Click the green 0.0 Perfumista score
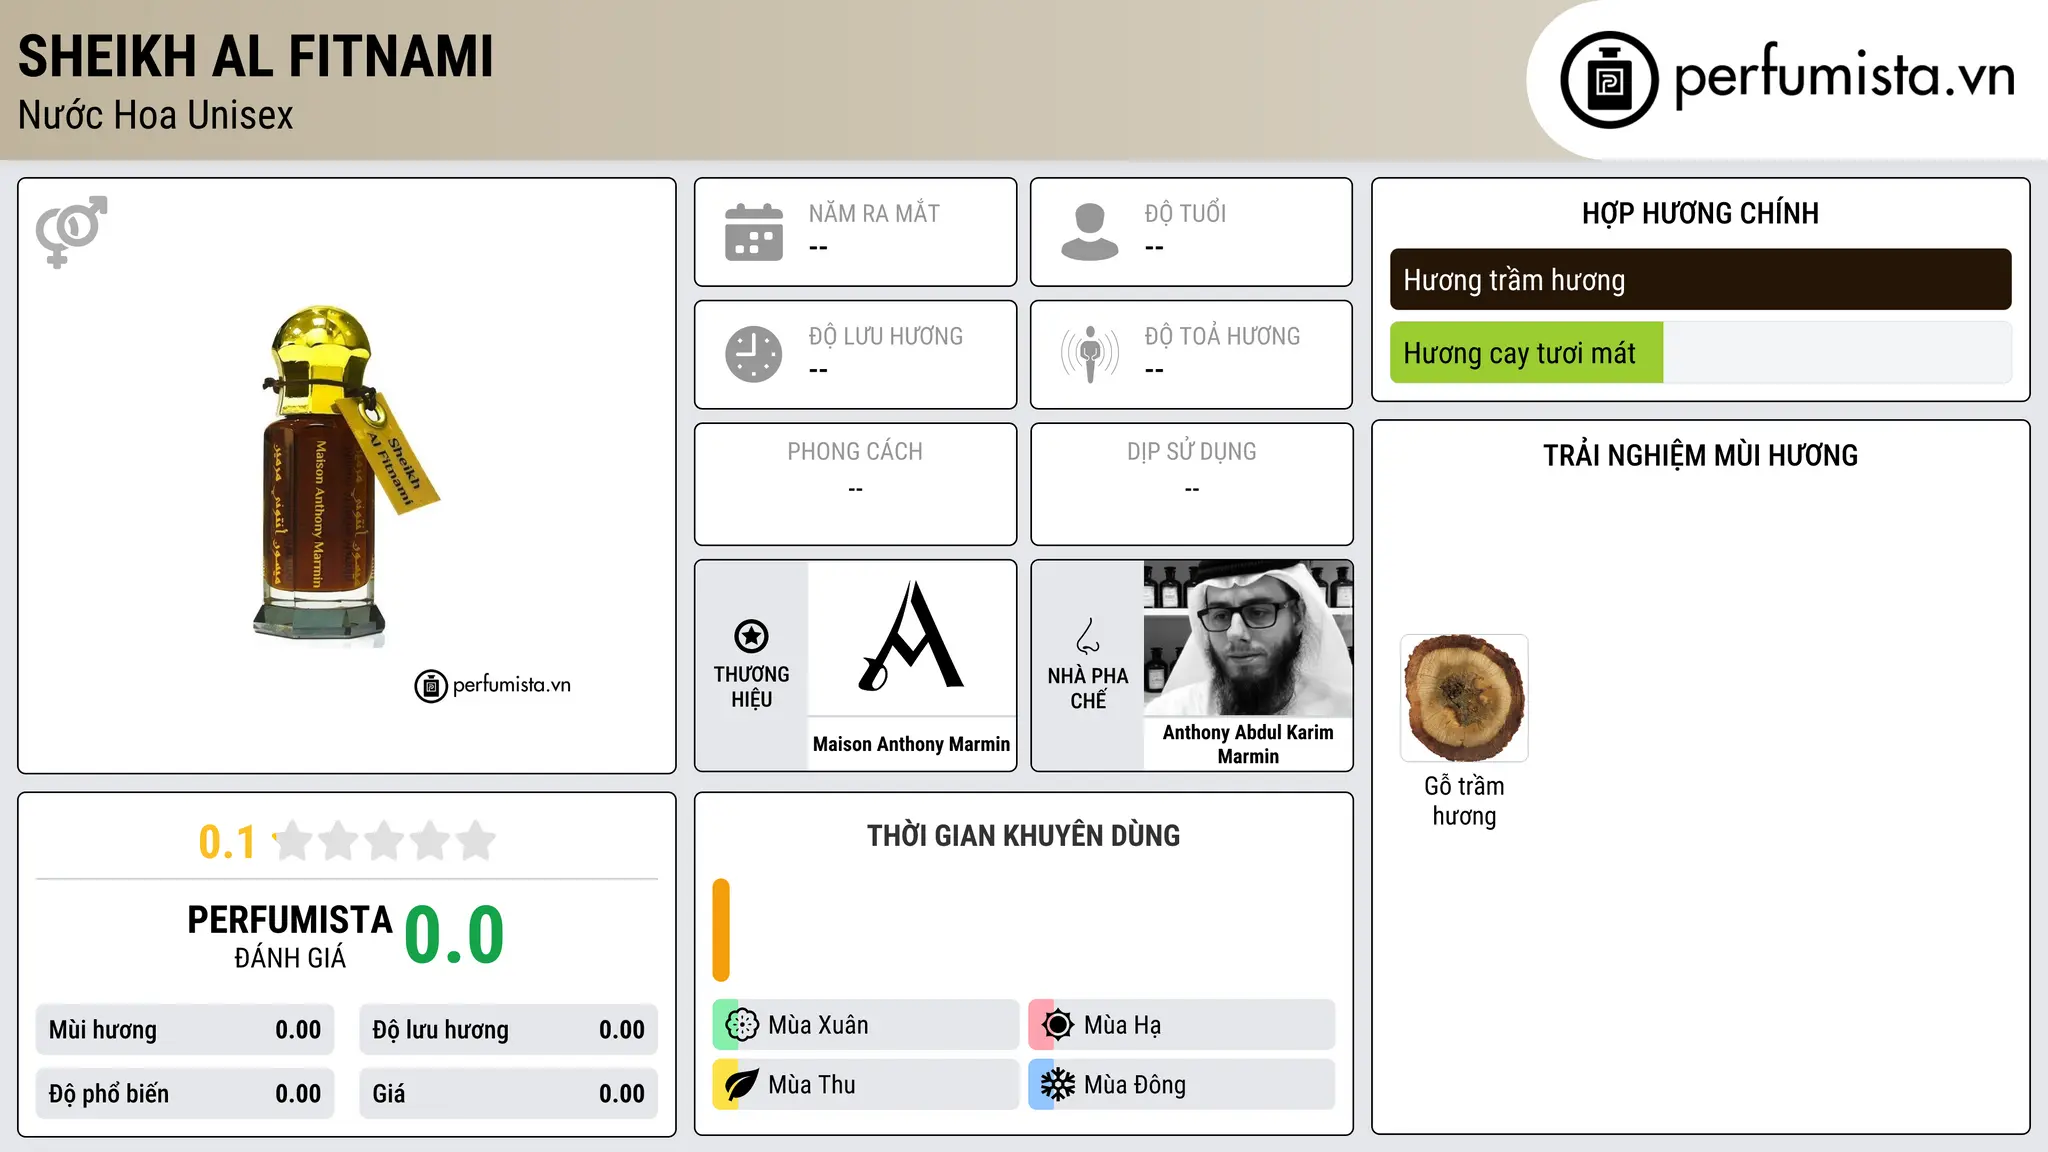The height and width of the screenshot is (1152, 2048). click(454, 935)
